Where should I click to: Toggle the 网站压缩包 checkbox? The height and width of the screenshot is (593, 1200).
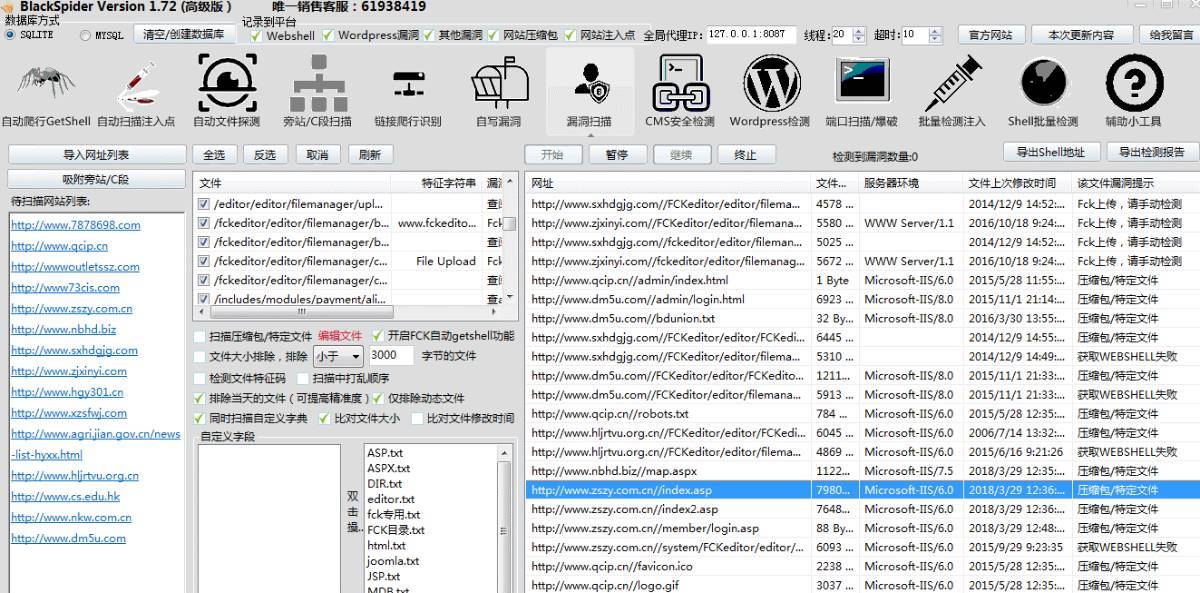tap(493, 35)
